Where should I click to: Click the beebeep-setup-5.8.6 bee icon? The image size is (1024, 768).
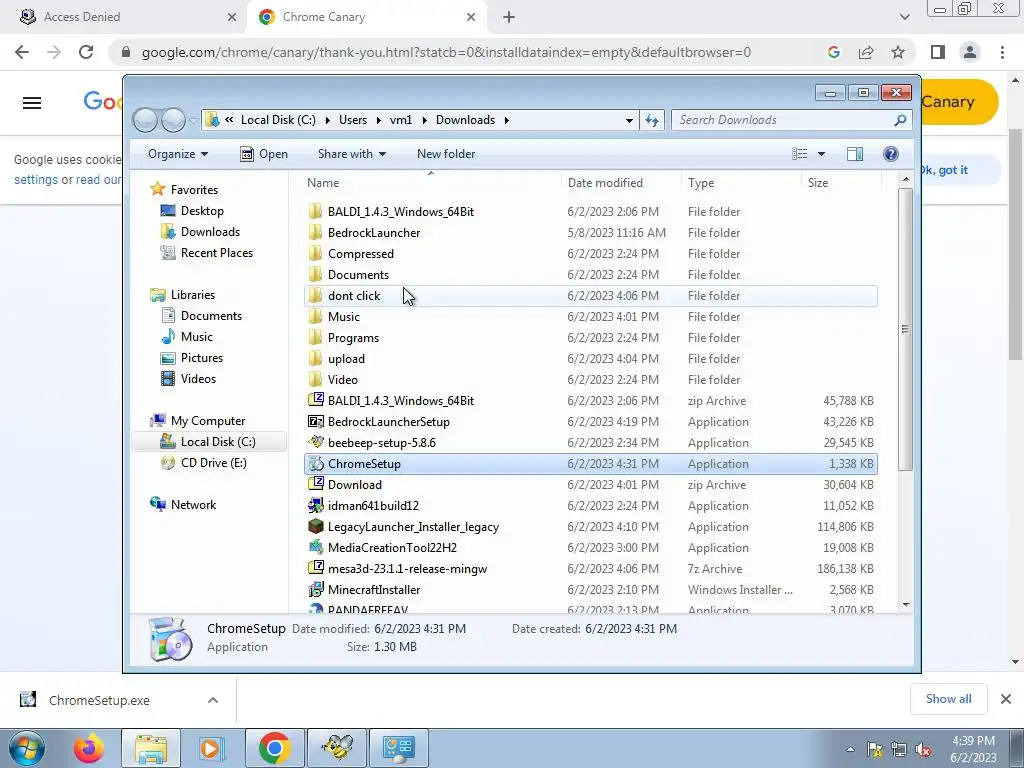tap(316, 443)
